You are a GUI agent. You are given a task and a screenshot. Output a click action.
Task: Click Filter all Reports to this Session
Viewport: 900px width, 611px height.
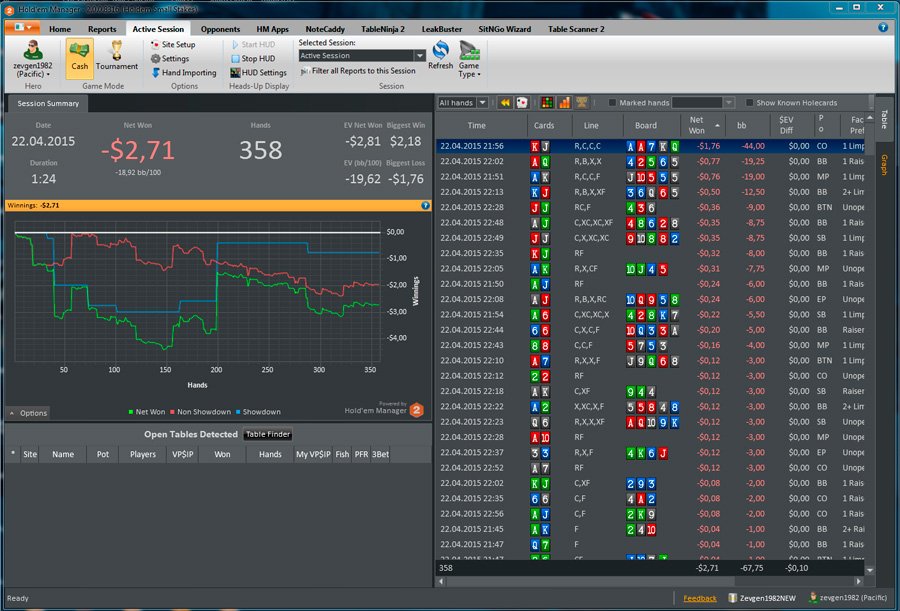pos(358,71)
